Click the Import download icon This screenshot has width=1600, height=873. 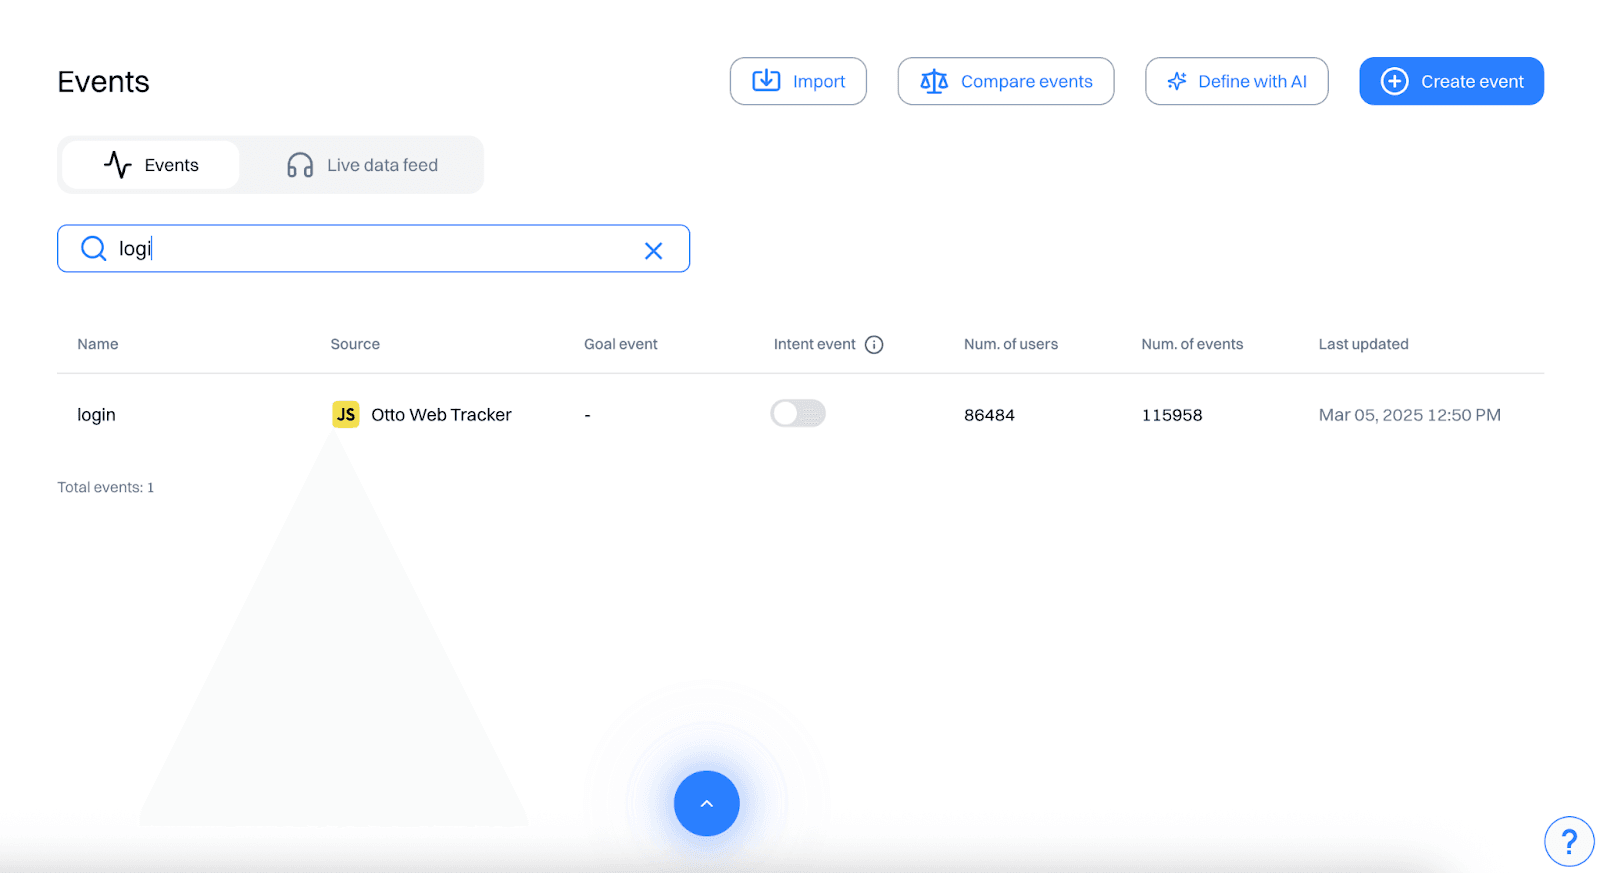point(766,81)
